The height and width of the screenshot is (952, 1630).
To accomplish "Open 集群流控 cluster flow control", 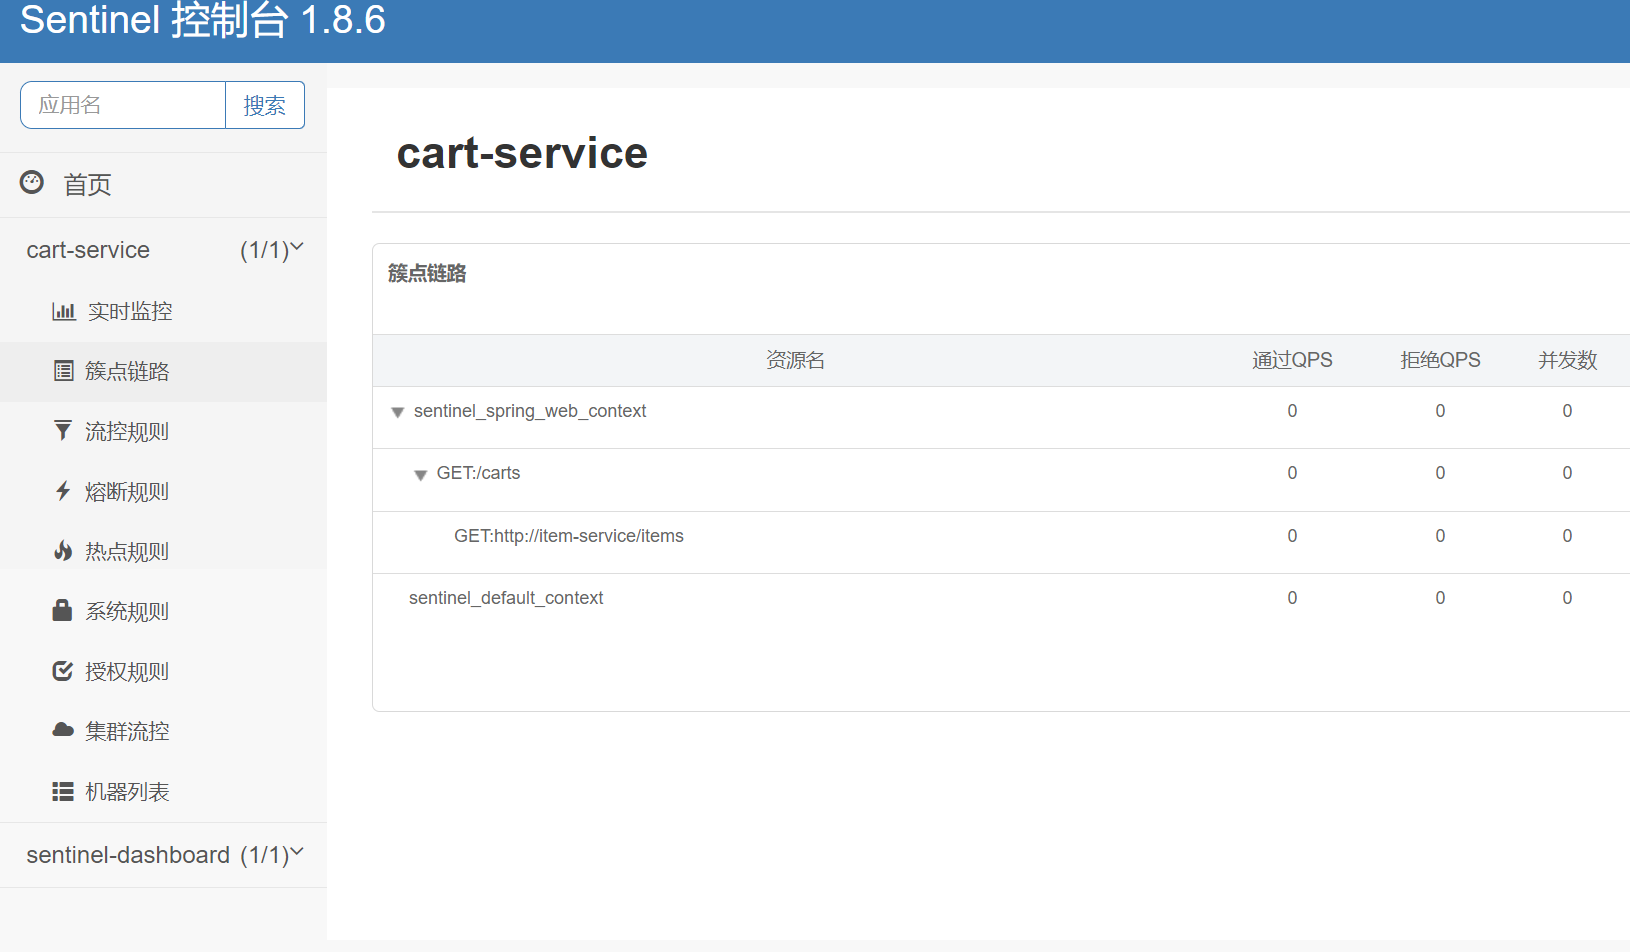I will 127,731.
